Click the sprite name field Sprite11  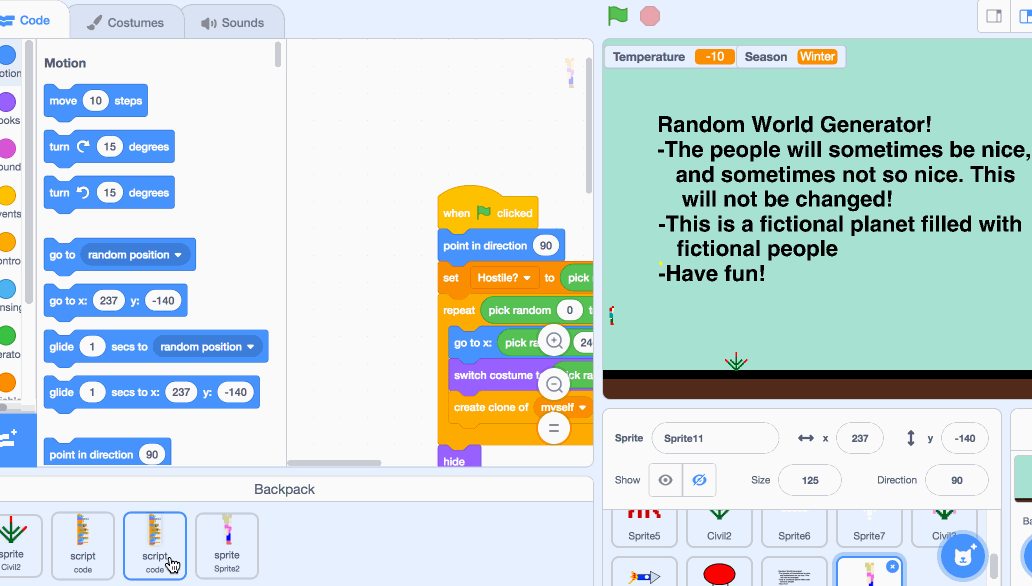[715, 438]
